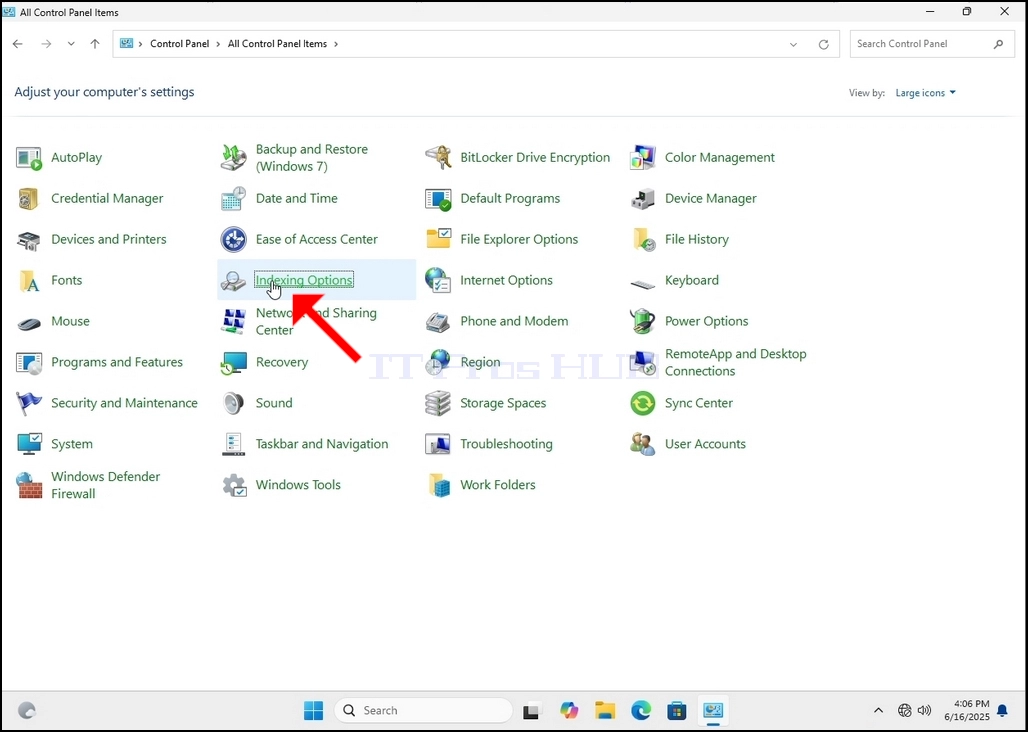Open the volume speaker tray icon
The width and height of the screenshot is (1028, 732).
coord(924,710)
